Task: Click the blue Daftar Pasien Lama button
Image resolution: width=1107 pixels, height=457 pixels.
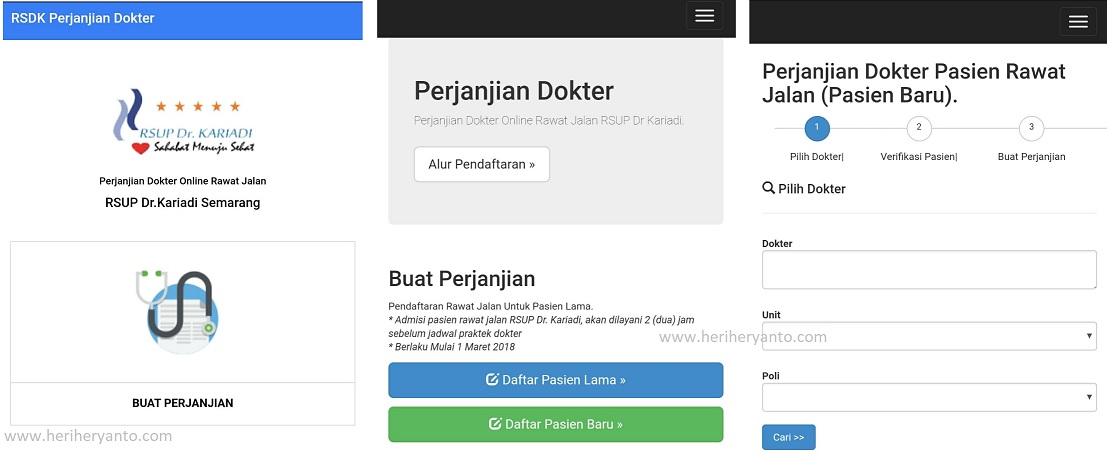Action: click(556, 380)
